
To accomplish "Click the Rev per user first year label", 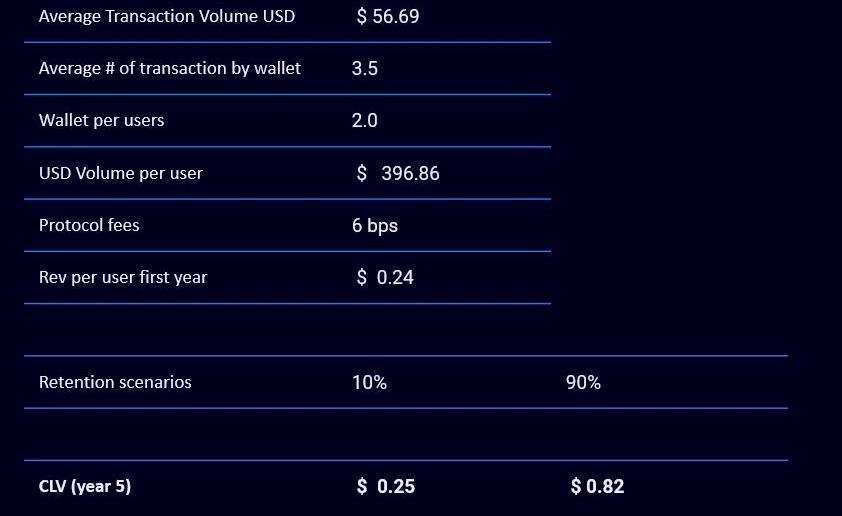I will [x=122, y=277].
